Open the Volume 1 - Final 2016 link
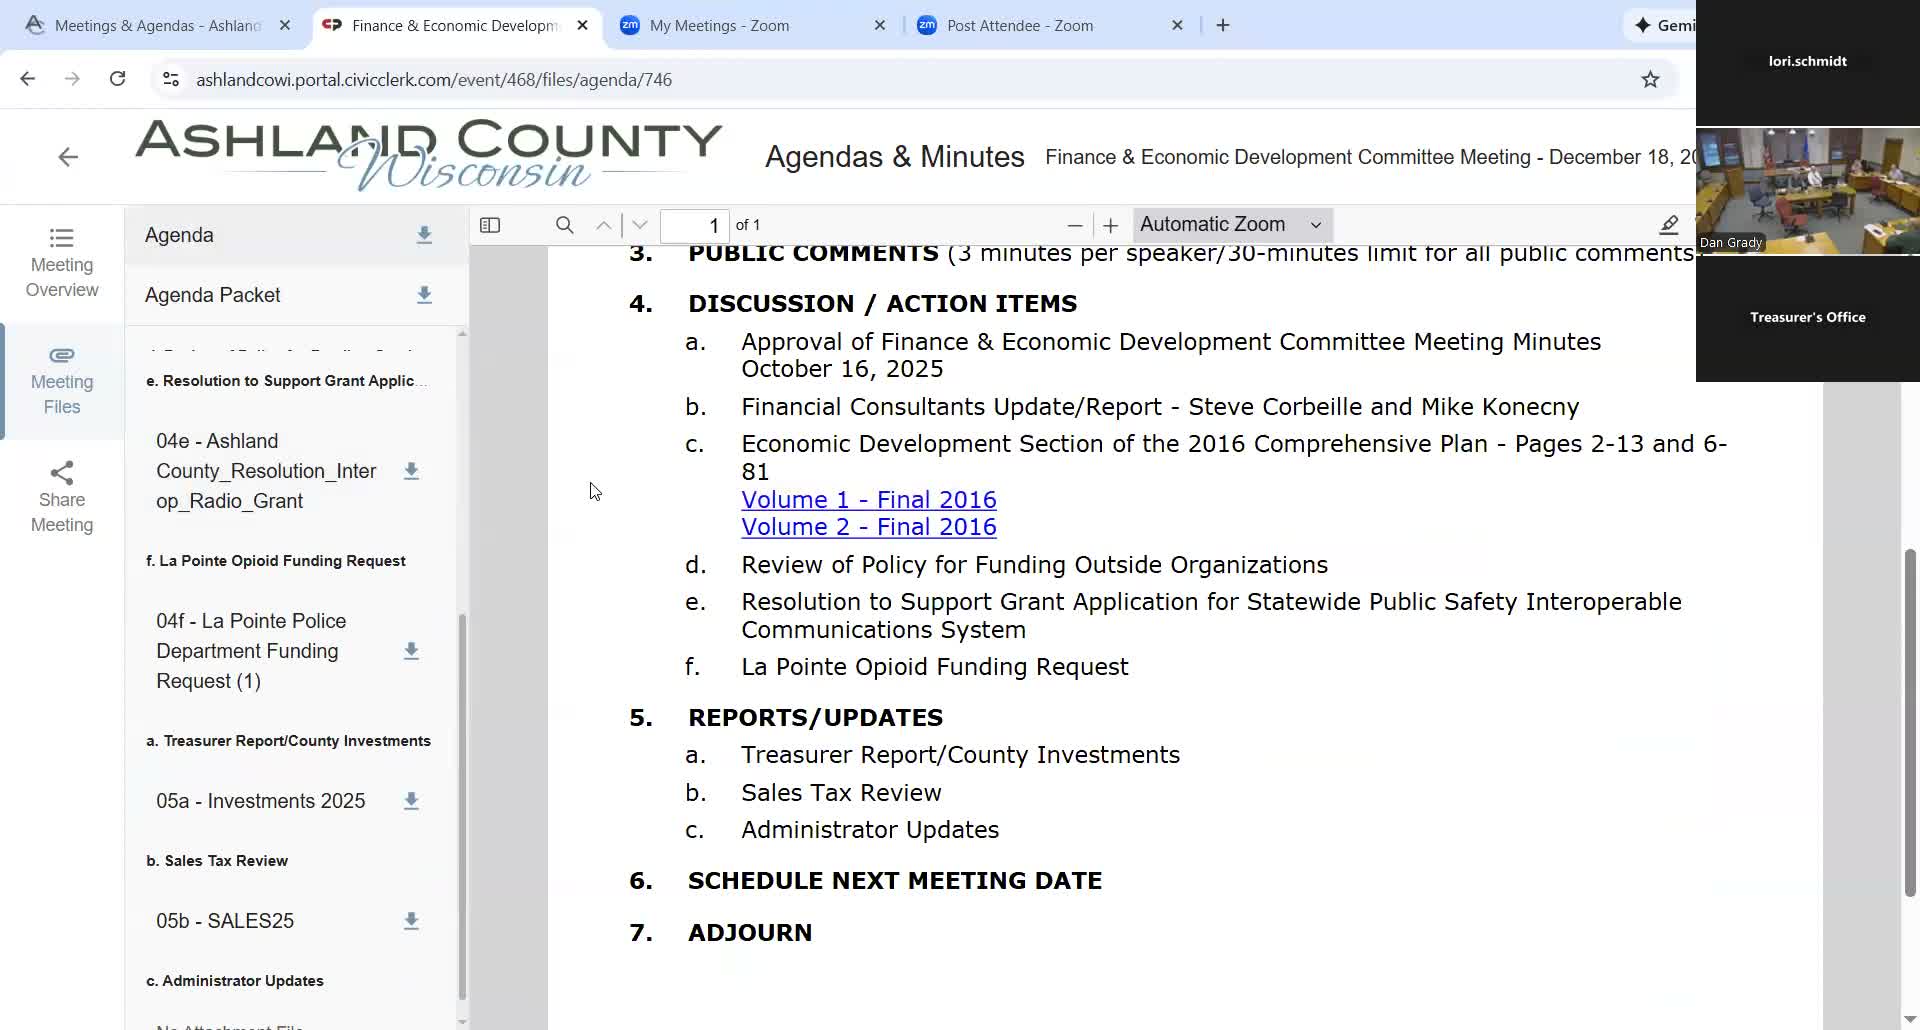 click(x=868, y=499)
